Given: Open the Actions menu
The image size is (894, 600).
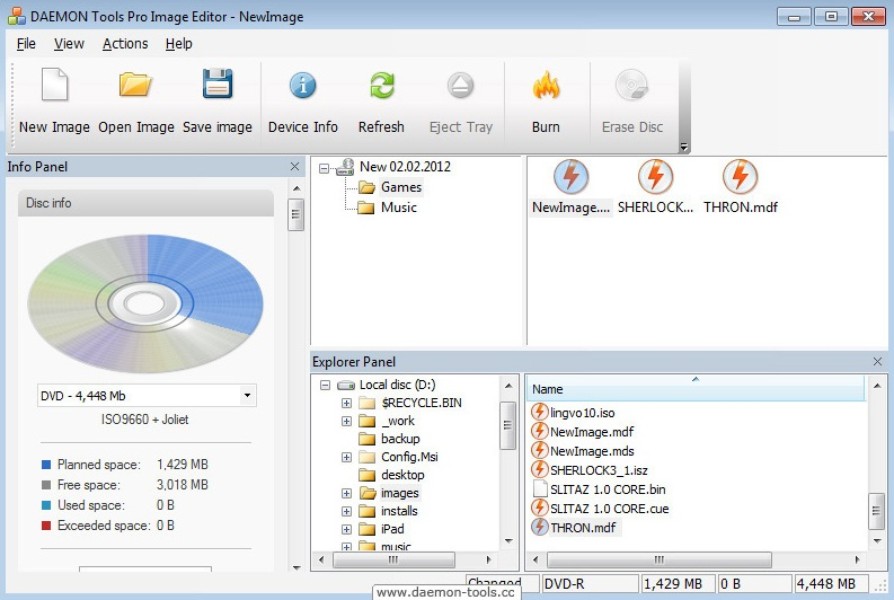Looking at the screenshot, I should click(125, 44).
